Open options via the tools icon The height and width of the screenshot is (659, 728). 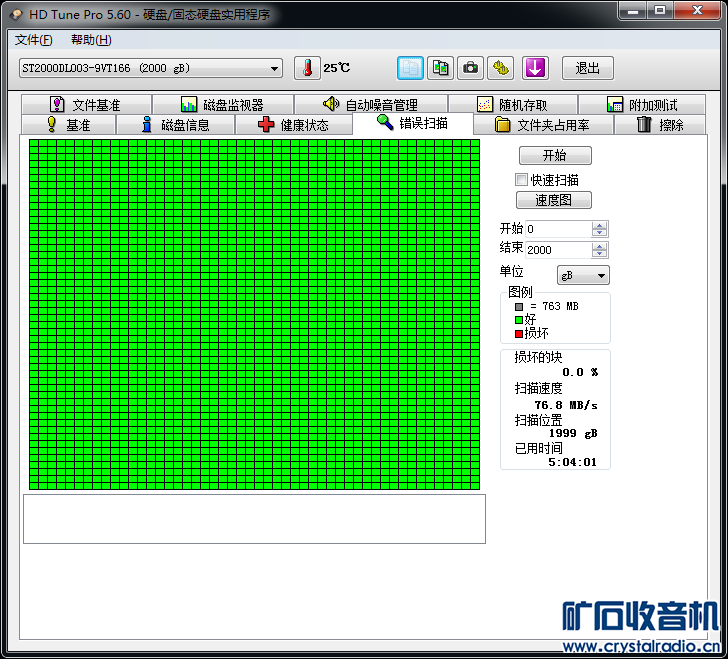point(500,68)
